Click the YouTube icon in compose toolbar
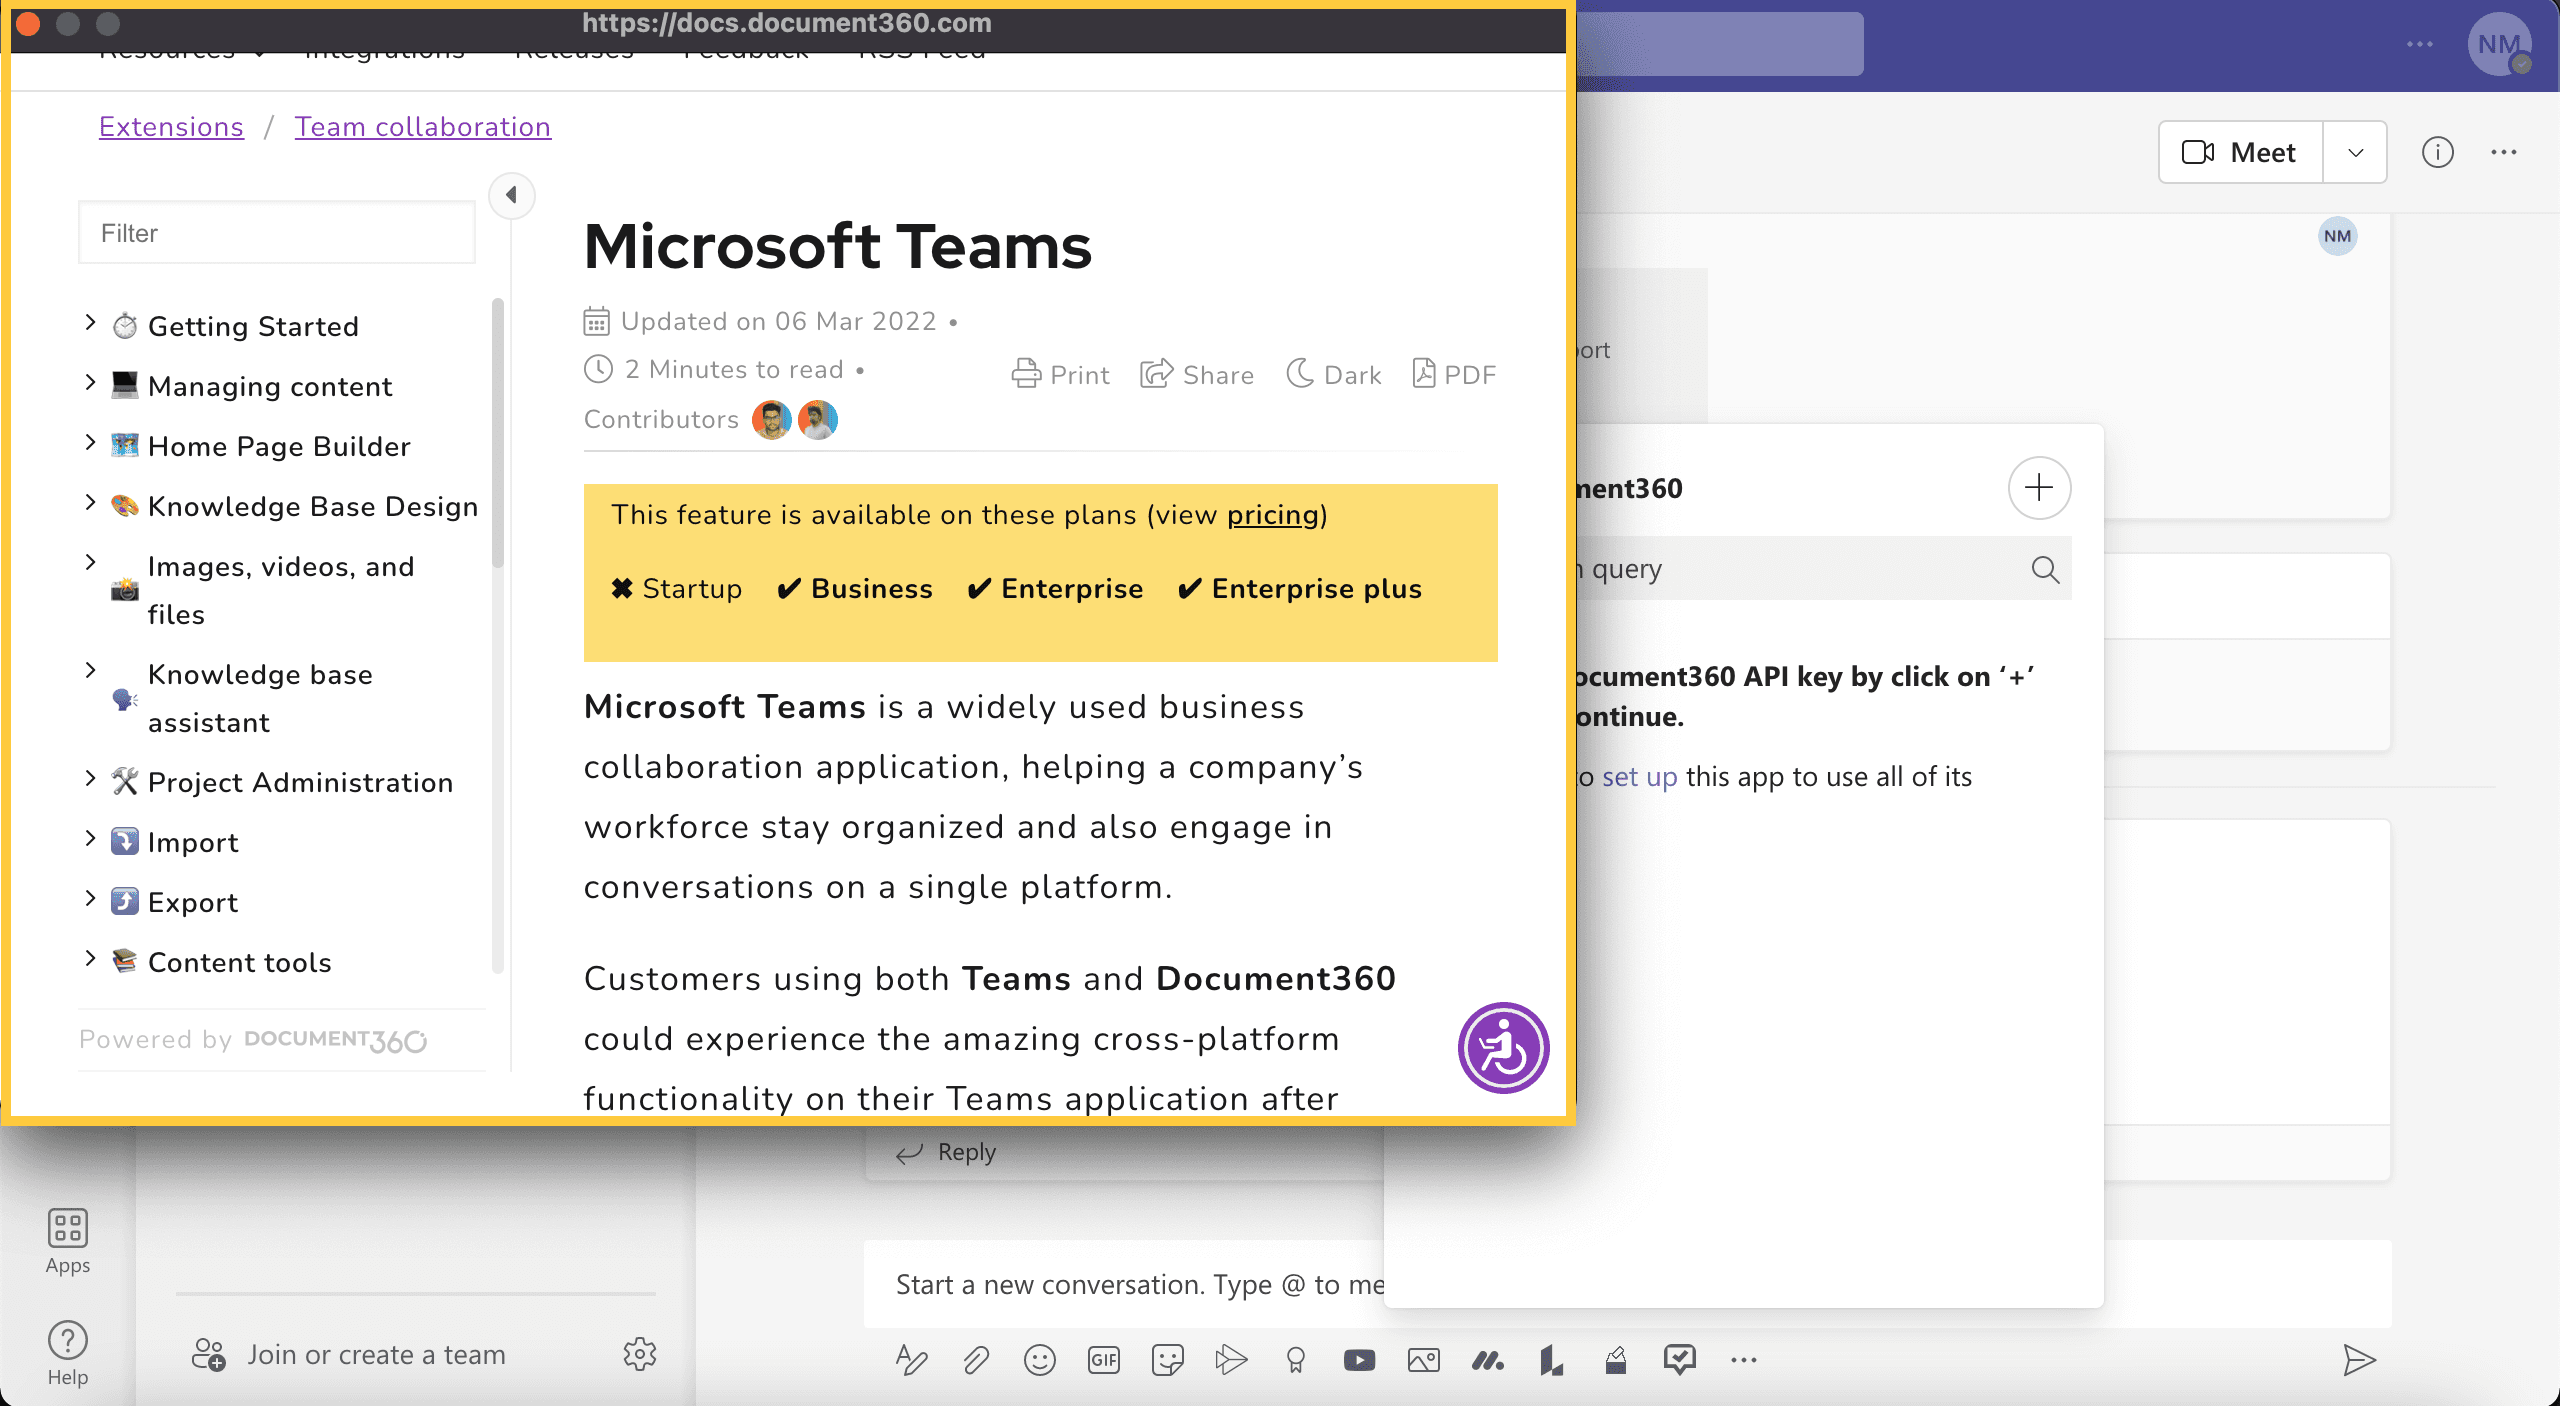The width and height of the screenshot is (2560, 1406). point(1360,1359)
